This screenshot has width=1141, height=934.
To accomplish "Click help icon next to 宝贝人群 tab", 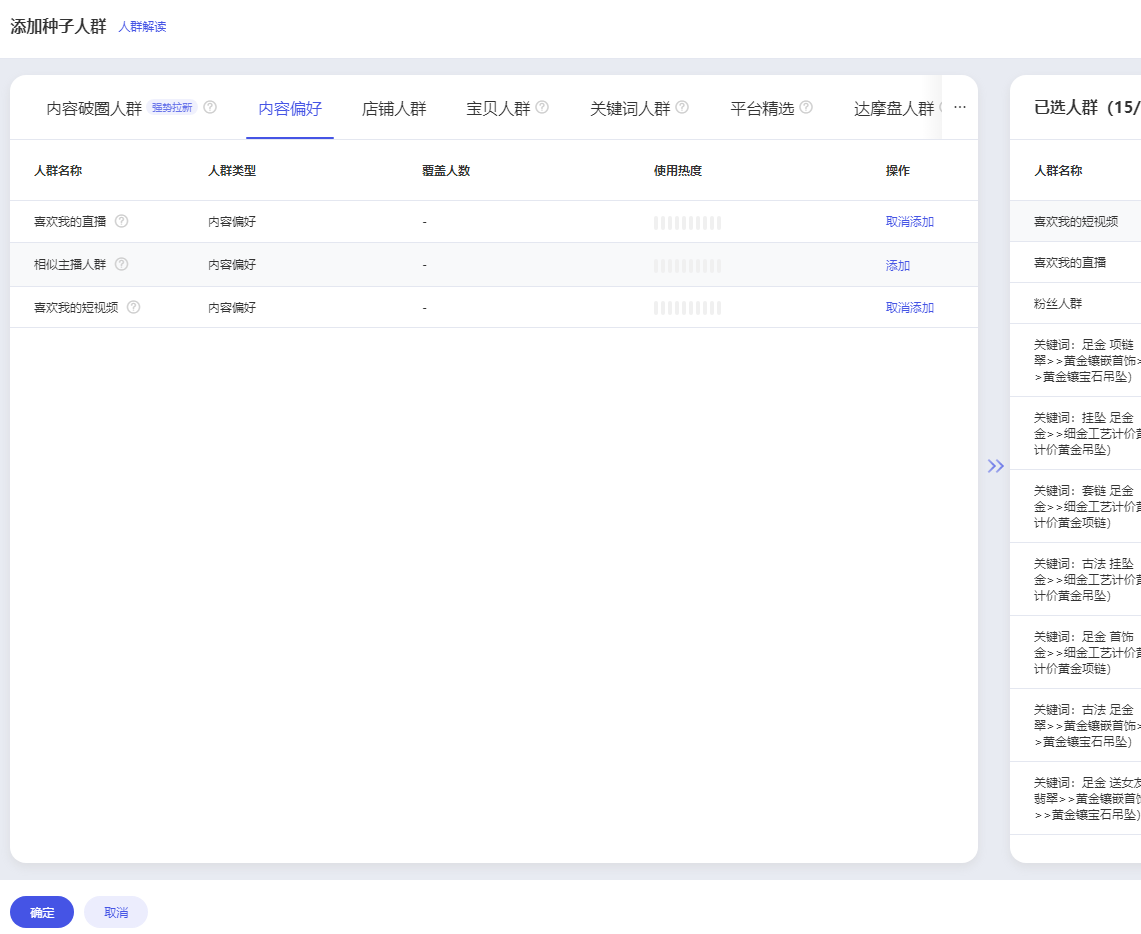I will pyautogui.click(x=542, y=108).
